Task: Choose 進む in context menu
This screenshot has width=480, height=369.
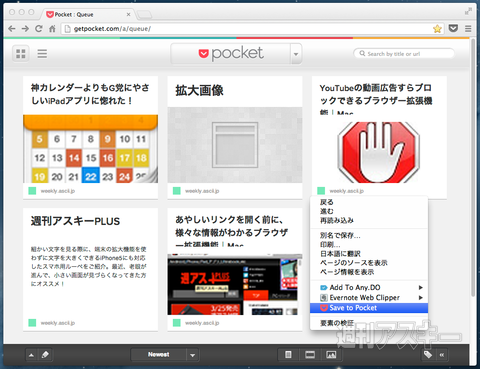Action: (369, 211)
